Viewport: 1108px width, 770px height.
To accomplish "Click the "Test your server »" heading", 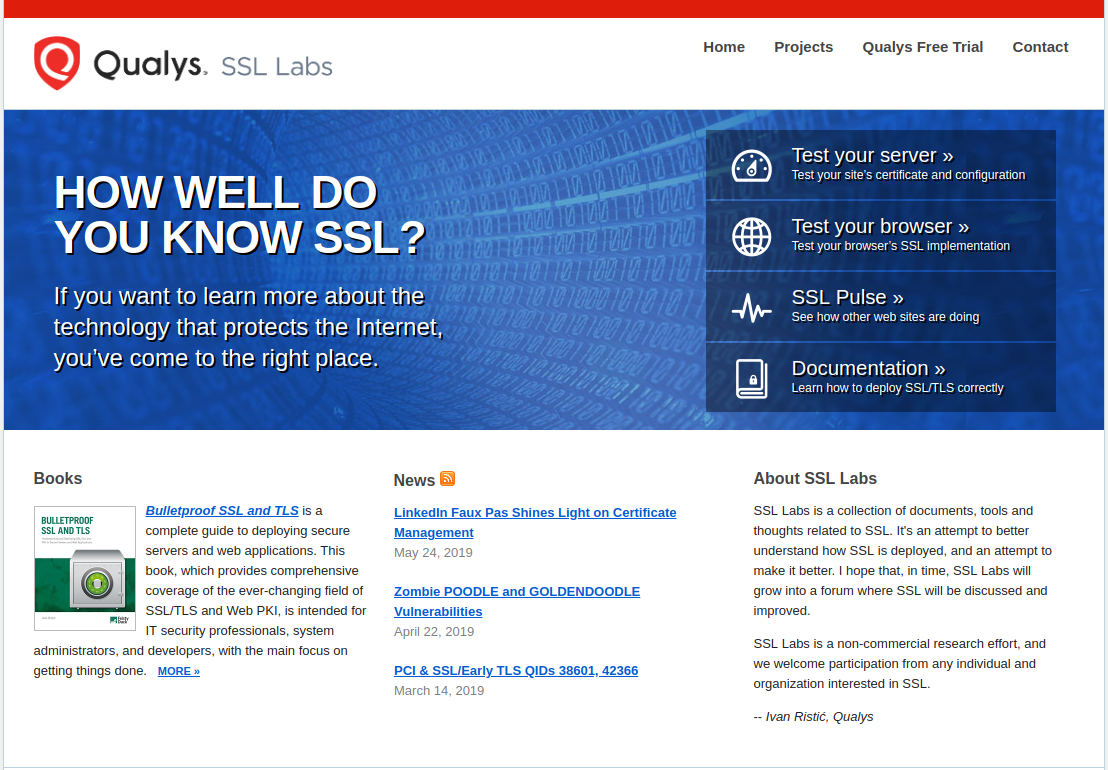I will click(872, 156).
